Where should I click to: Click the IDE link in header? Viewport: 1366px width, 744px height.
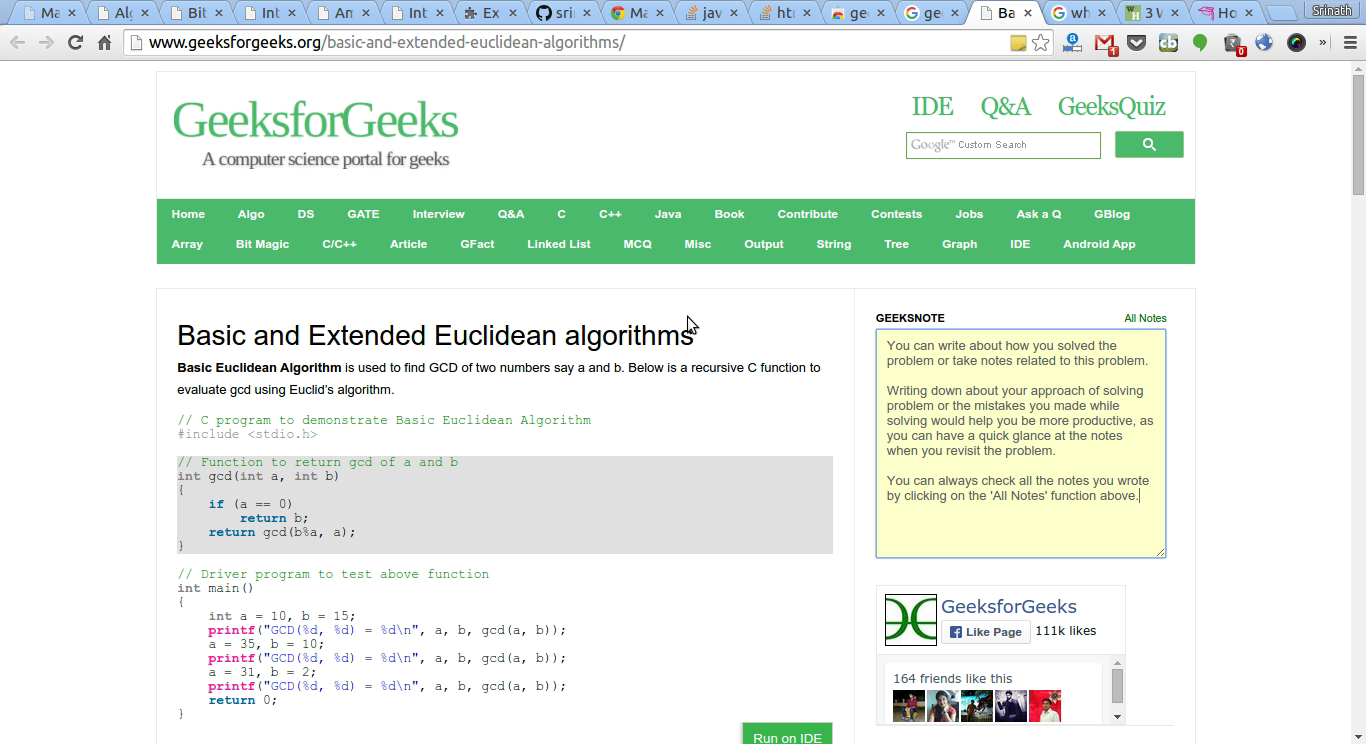[x=932, y=106]
